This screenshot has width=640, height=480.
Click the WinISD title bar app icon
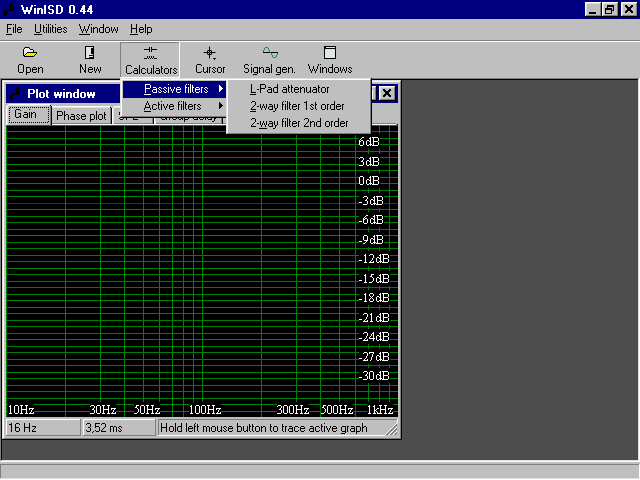click(x=9, y=9)
